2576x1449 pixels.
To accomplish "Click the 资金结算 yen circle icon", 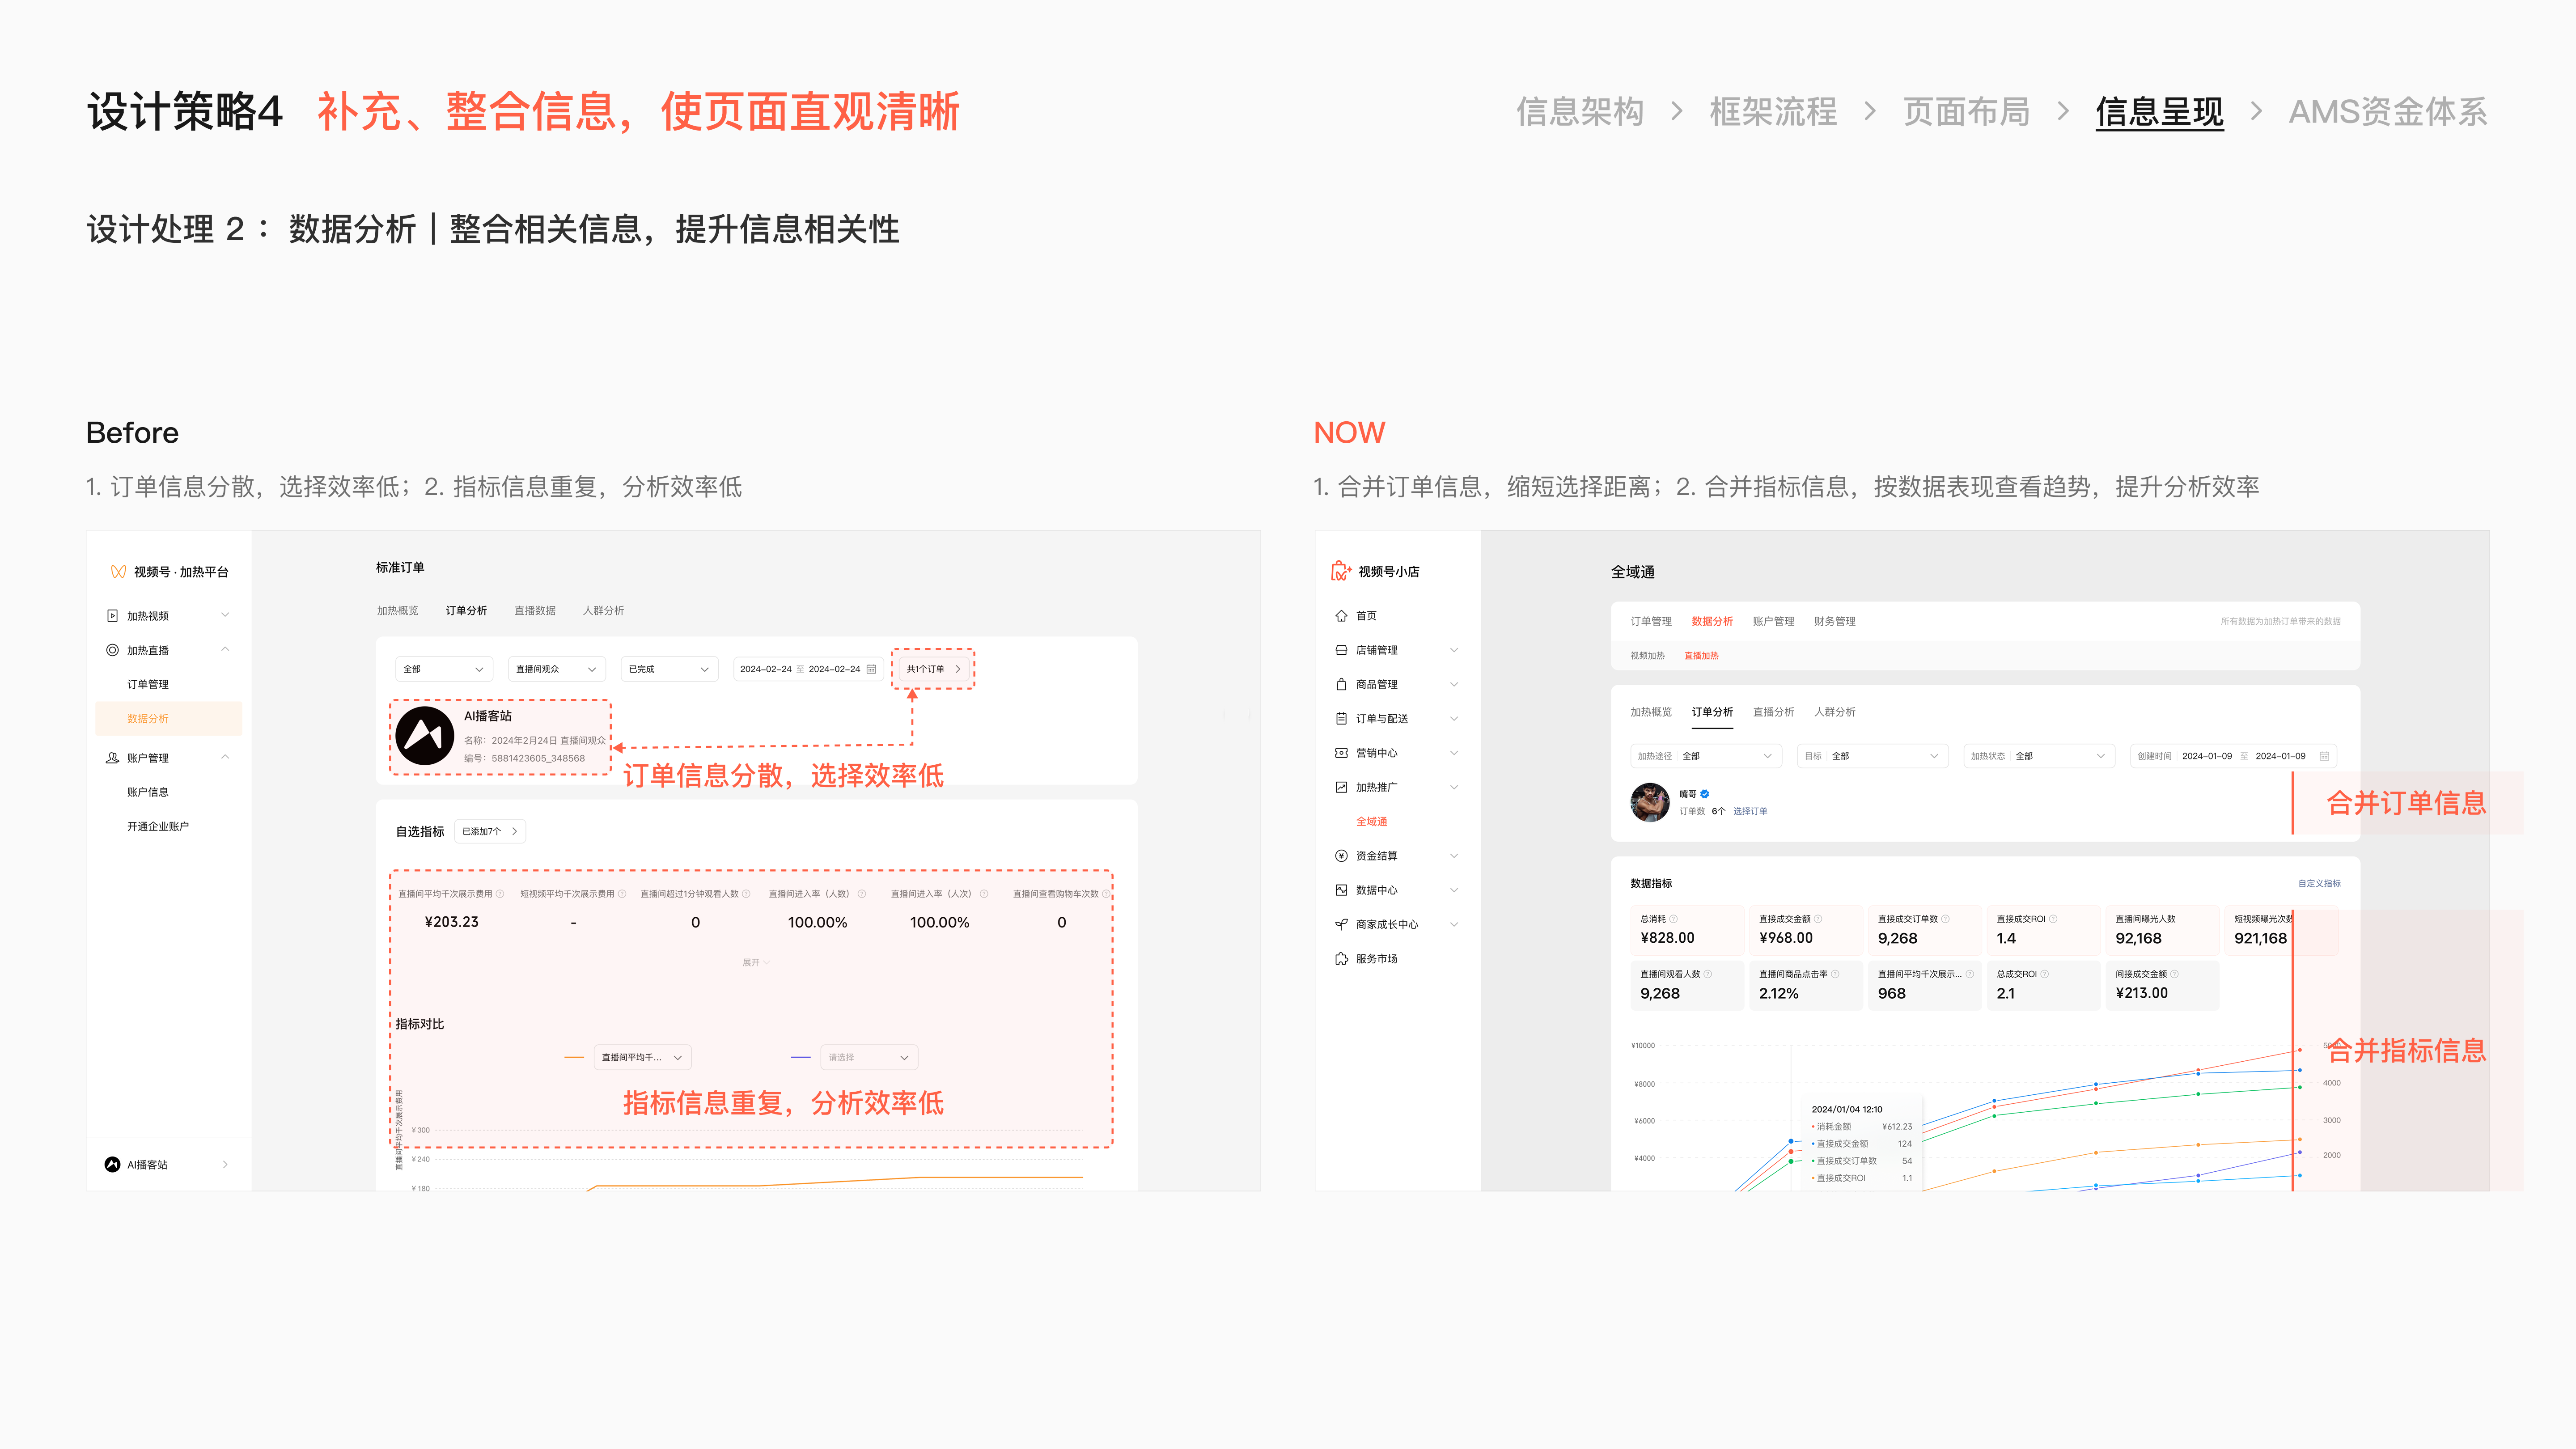I will (x=1341, y=856).
